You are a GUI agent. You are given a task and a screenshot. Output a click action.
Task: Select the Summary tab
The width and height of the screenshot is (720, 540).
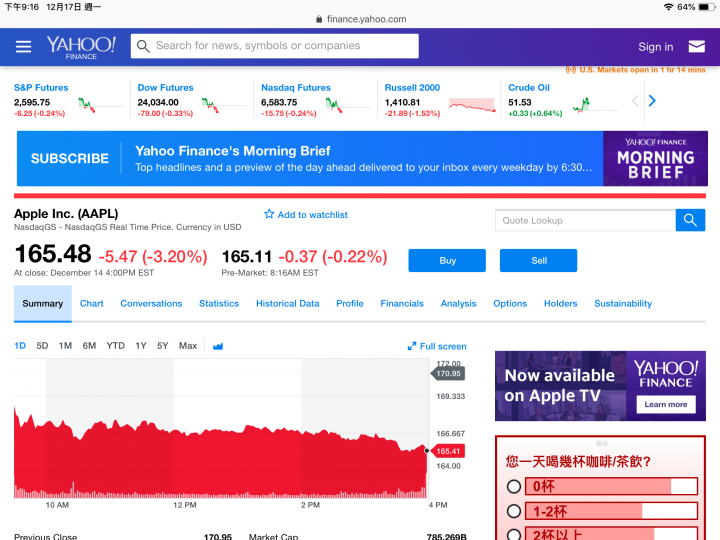[43, 304]
